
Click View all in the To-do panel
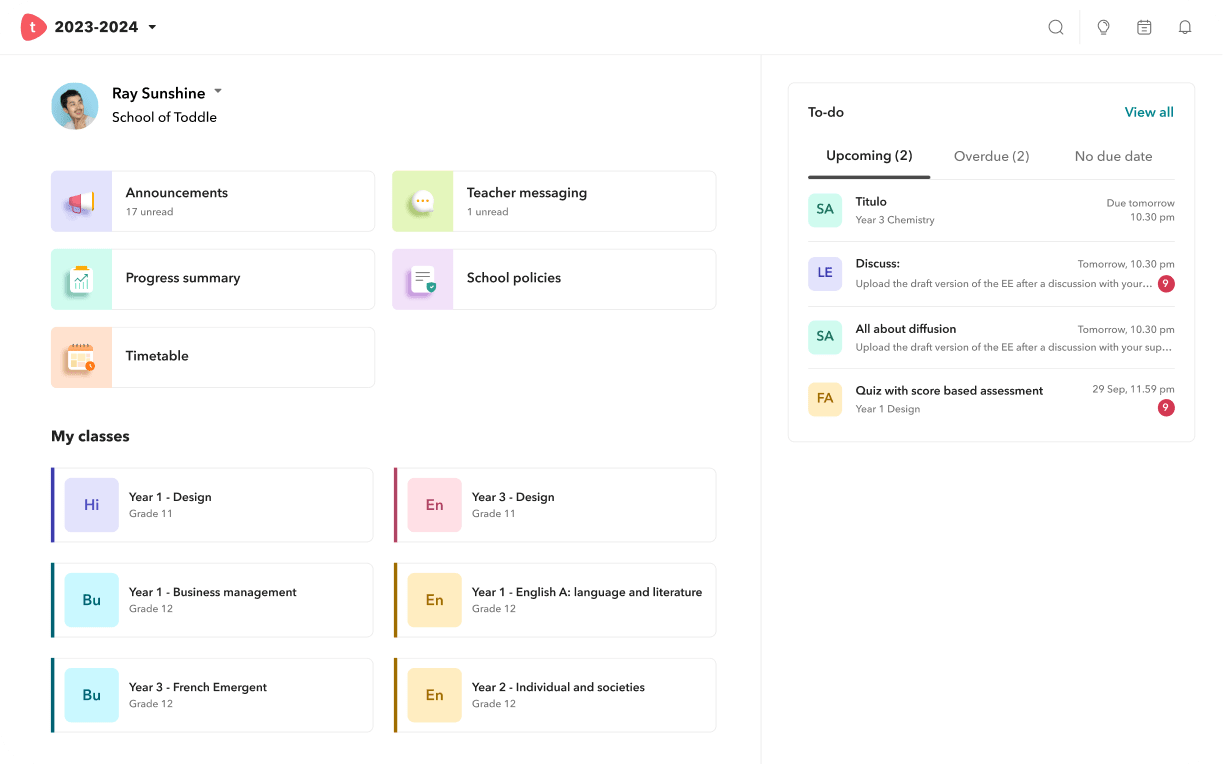[1148, 112]
